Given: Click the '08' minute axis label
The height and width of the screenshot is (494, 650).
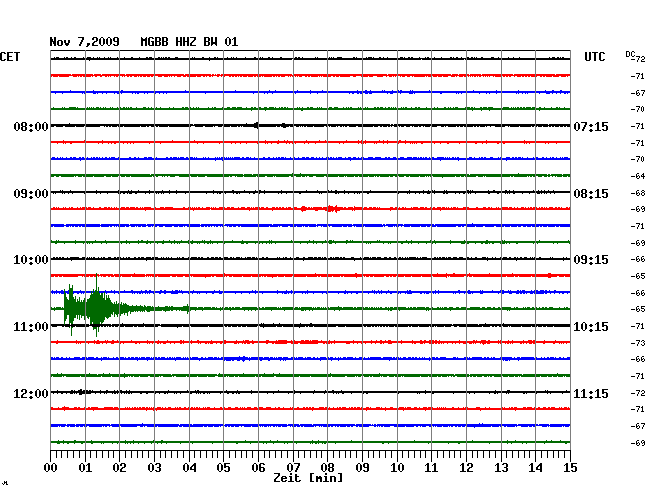Looking at the screenshot, I should tap(327, 467).
